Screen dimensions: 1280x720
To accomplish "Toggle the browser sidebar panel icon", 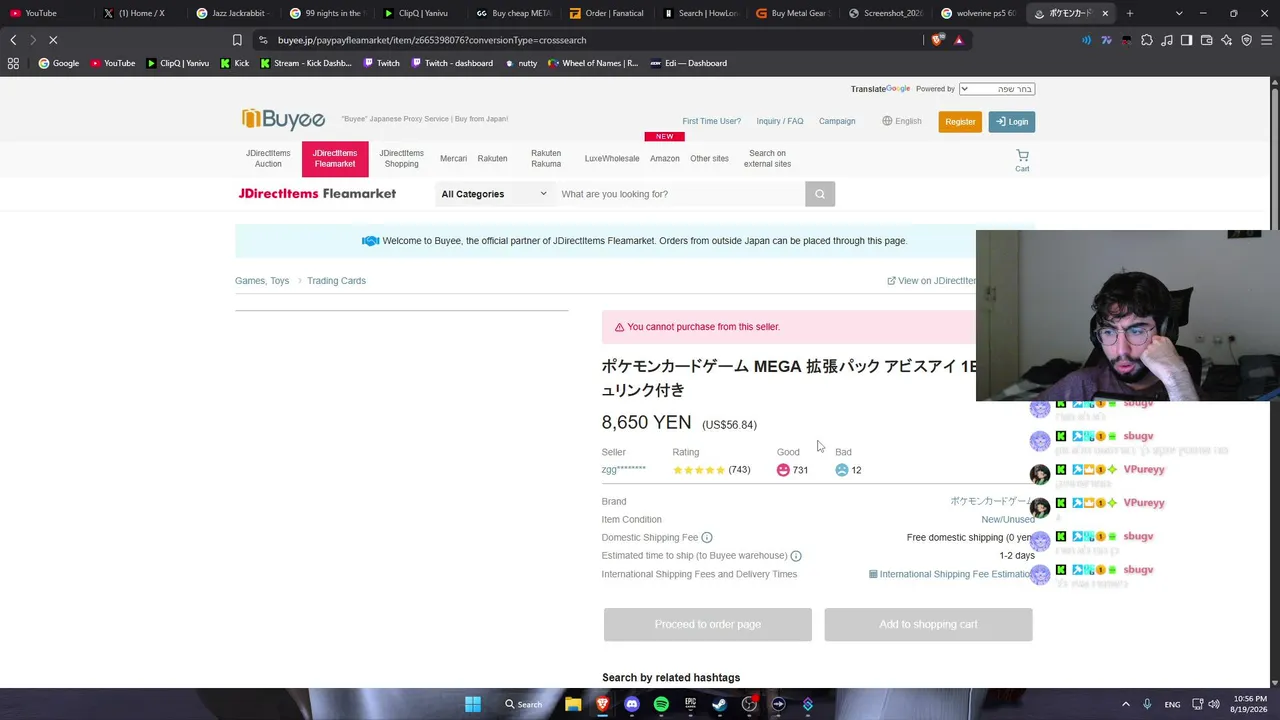I will [1186, 40].
